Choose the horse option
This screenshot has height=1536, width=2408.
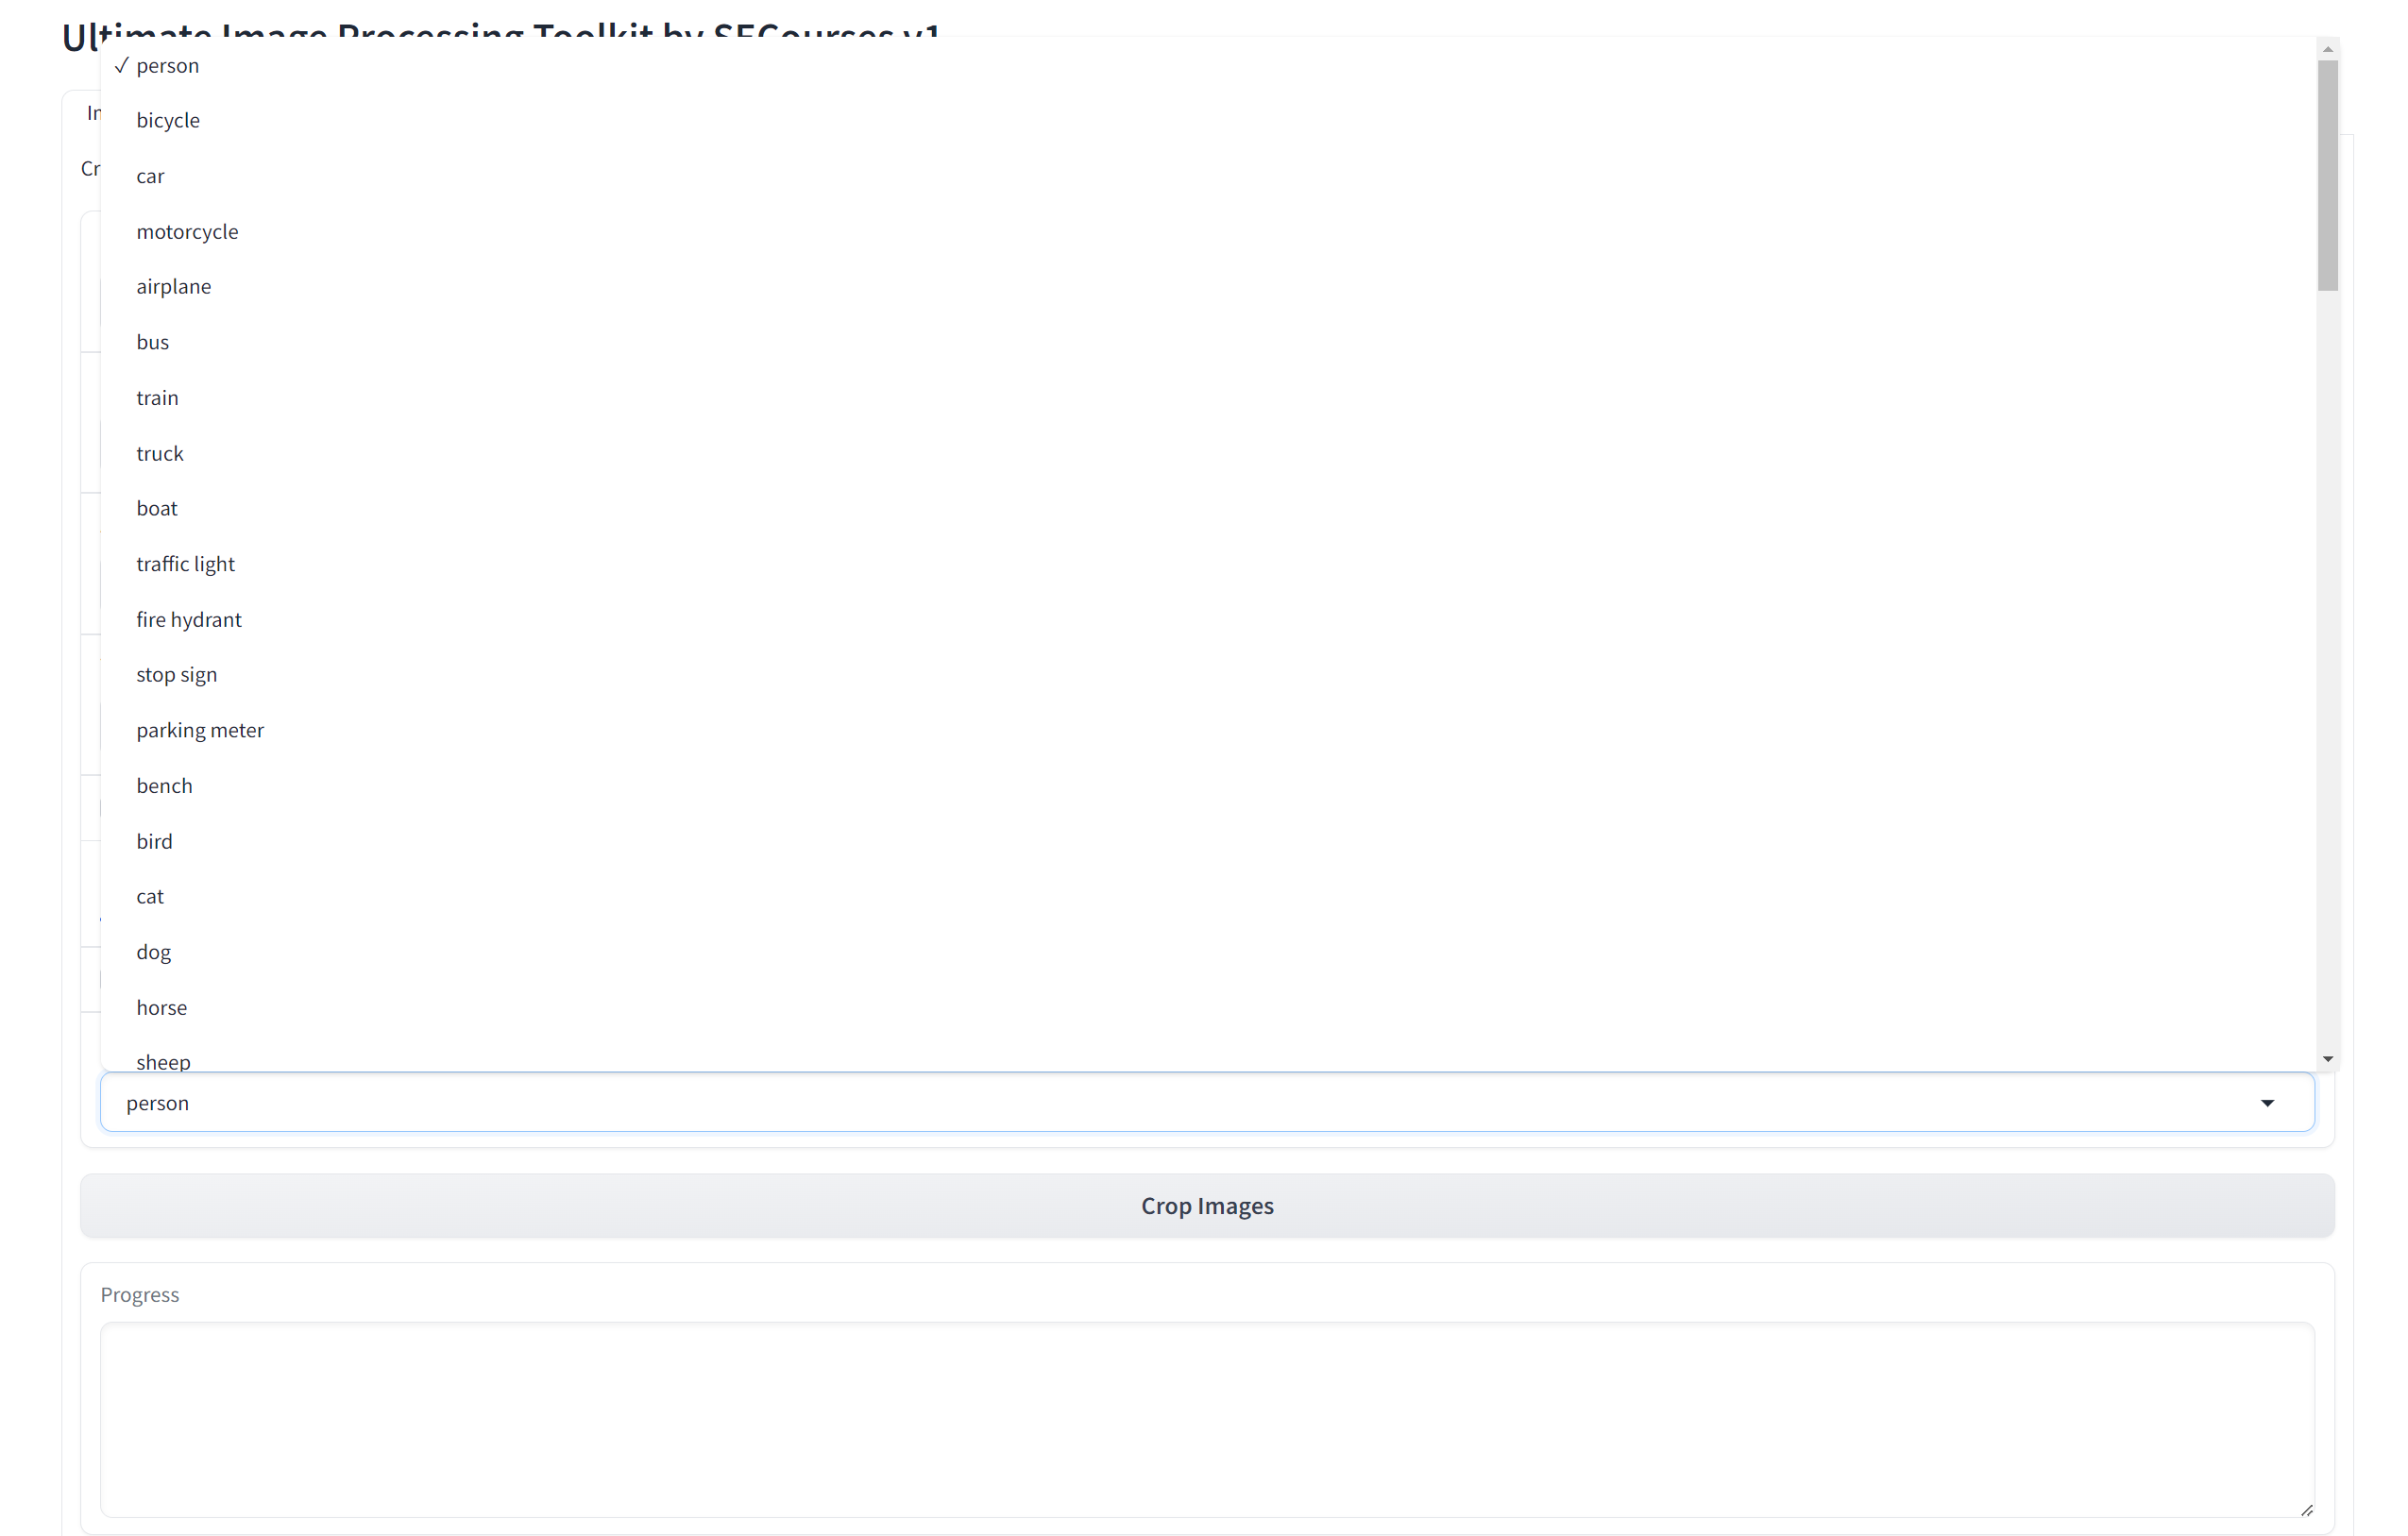click(161, 1008)
